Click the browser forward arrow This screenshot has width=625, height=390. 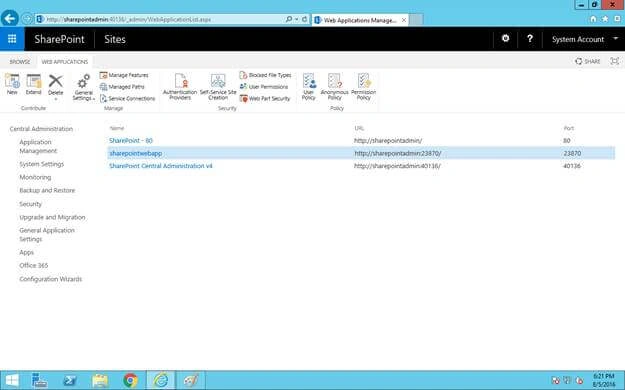pyautogui.click(x=27, y=19)
